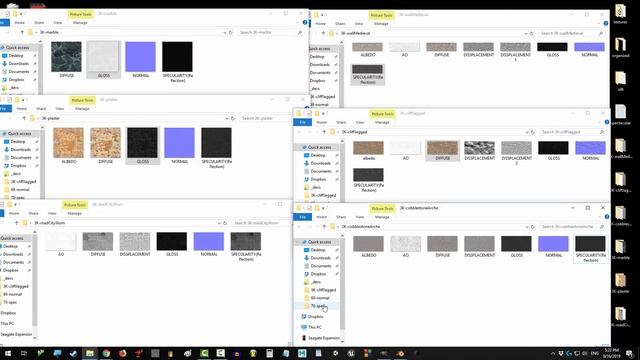Open View tab in plaster window
Image resolution: width=640 pixels, height=360 pixels.
tap(60, 109)
